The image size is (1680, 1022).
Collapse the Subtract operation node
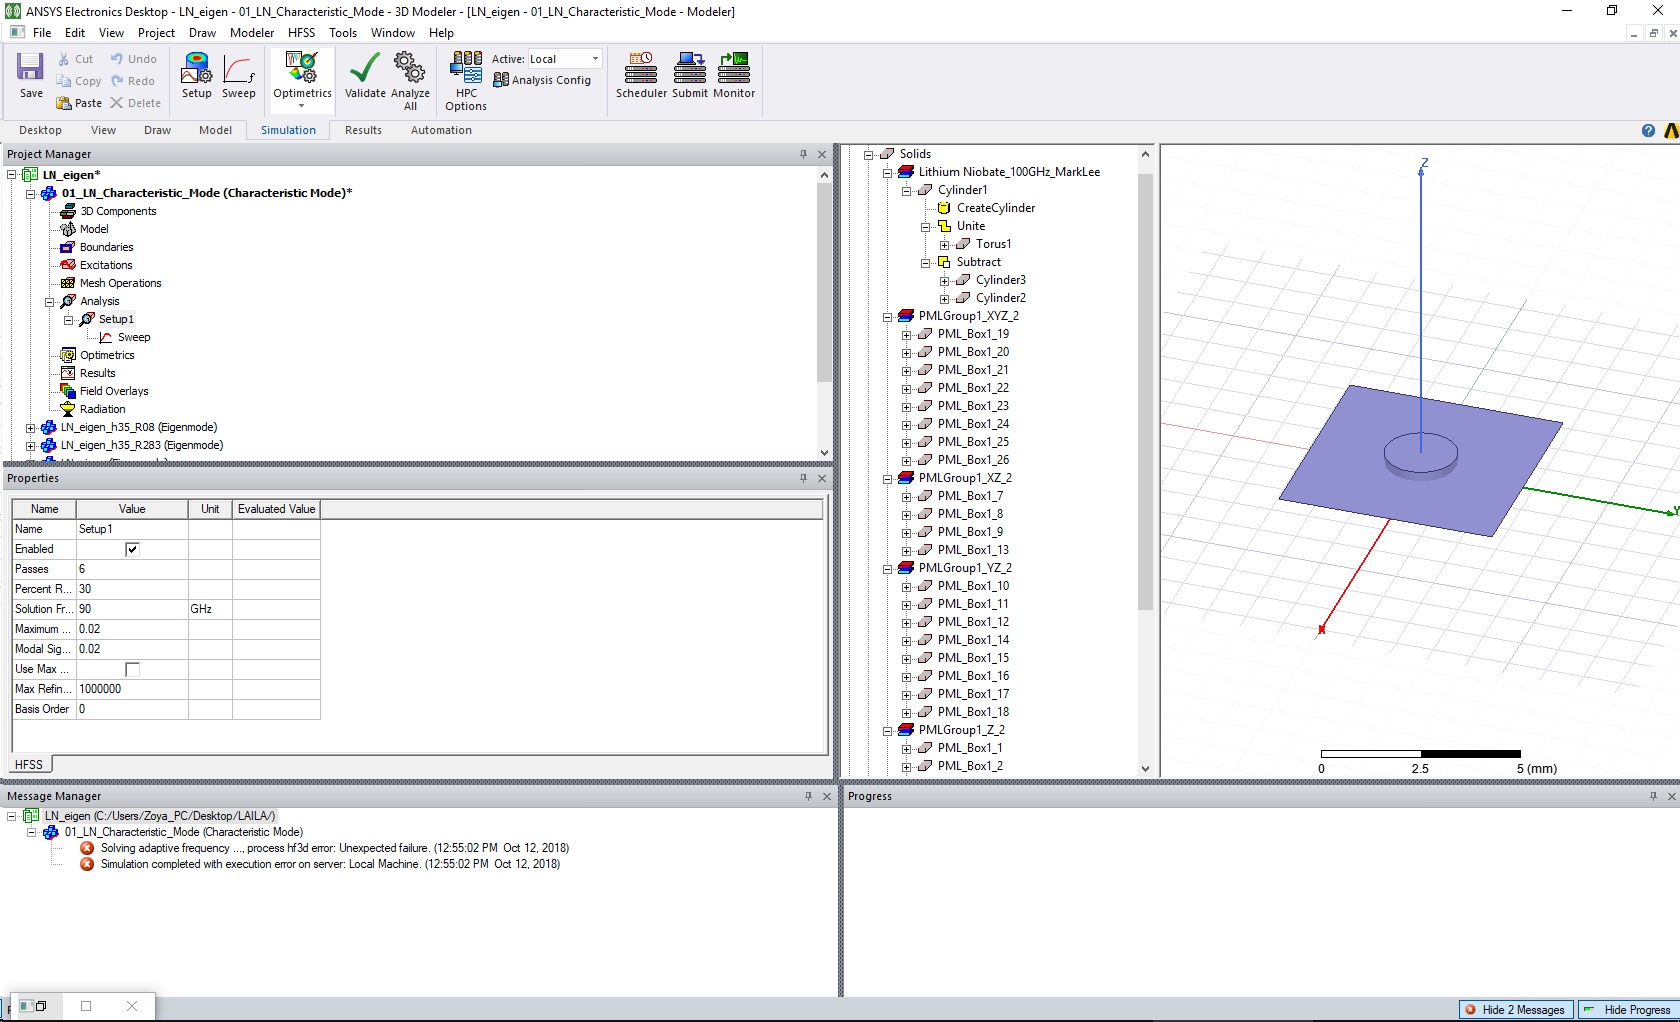click(925, 262)
